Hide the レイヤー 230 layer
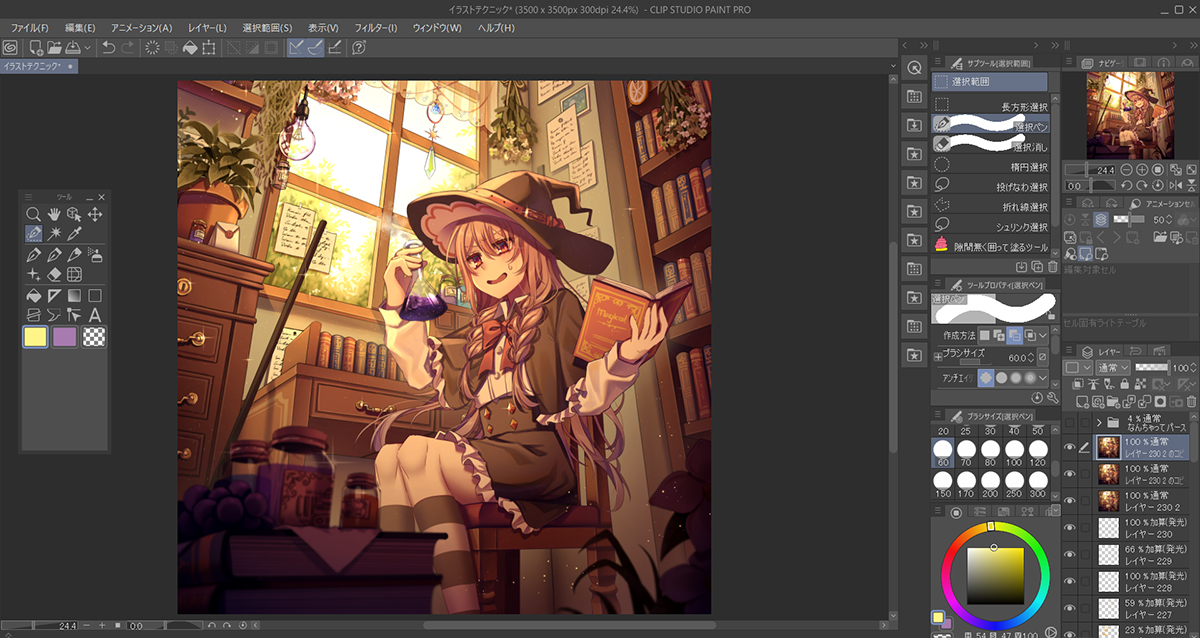This screenshot has width=1200, height=638. click(1069, 526)
